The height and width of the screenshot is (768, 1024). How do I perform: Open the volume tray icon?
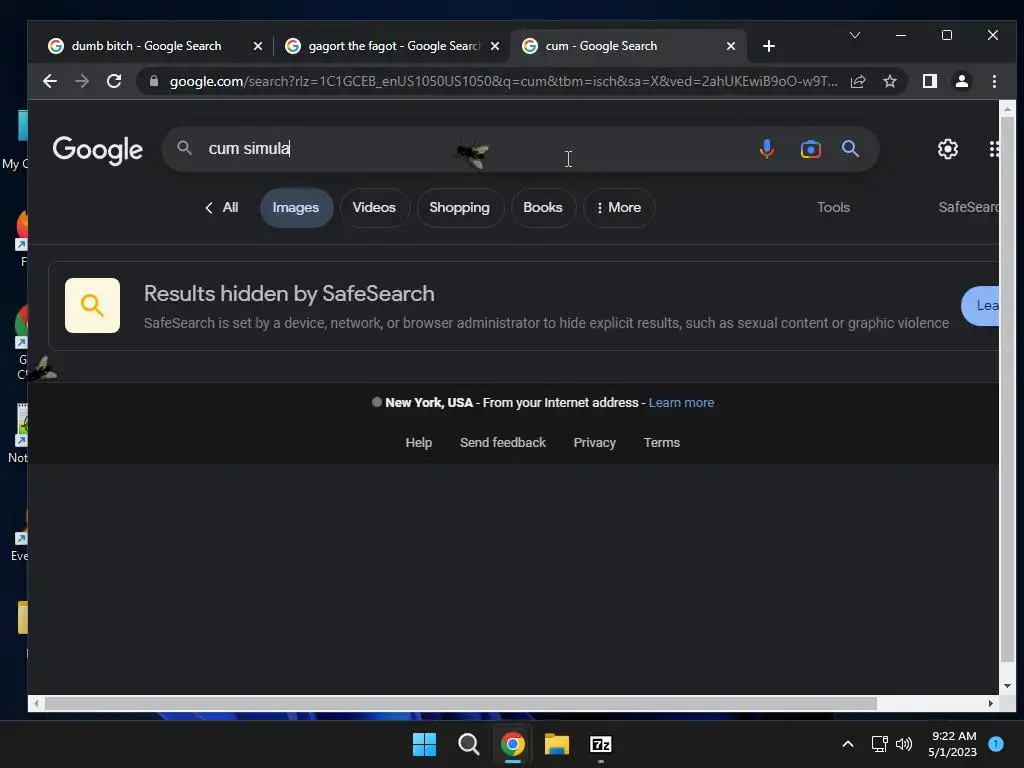(904, 744)
